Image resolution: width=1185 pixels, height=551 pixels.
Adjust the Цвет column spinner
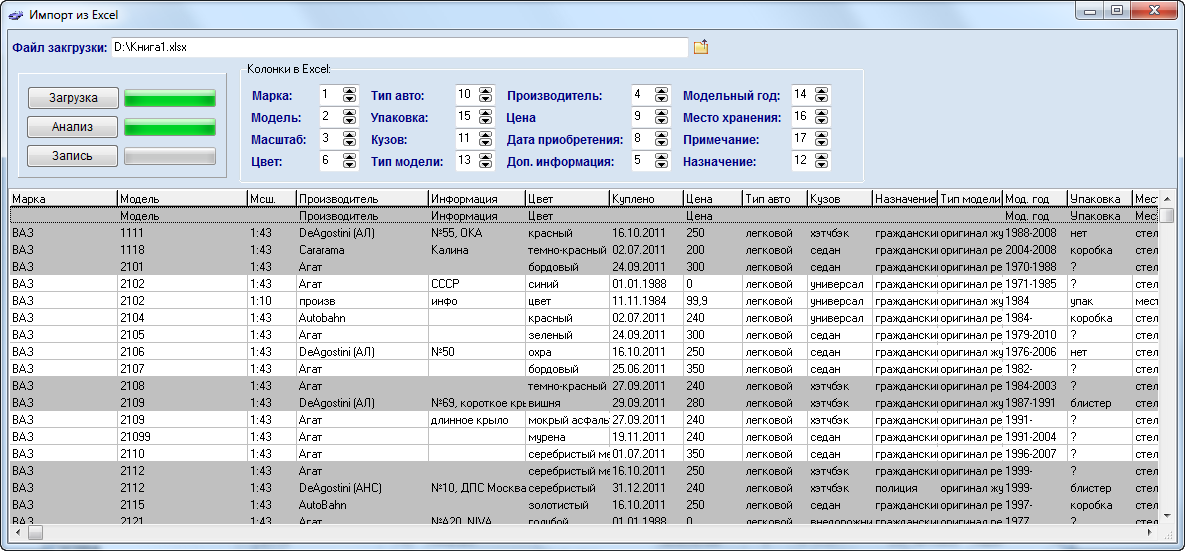click(349, 160)
